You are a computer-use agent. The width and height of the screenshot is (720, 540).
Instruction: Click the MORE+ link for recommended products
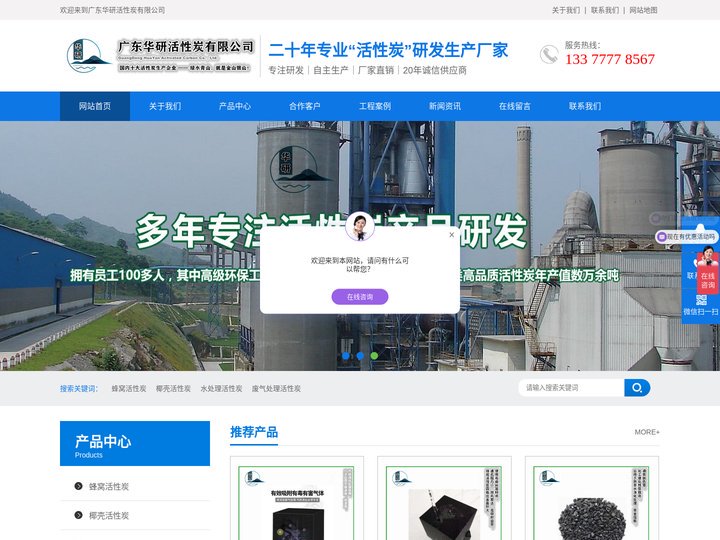pyautogui.click(x=647, y=432)
